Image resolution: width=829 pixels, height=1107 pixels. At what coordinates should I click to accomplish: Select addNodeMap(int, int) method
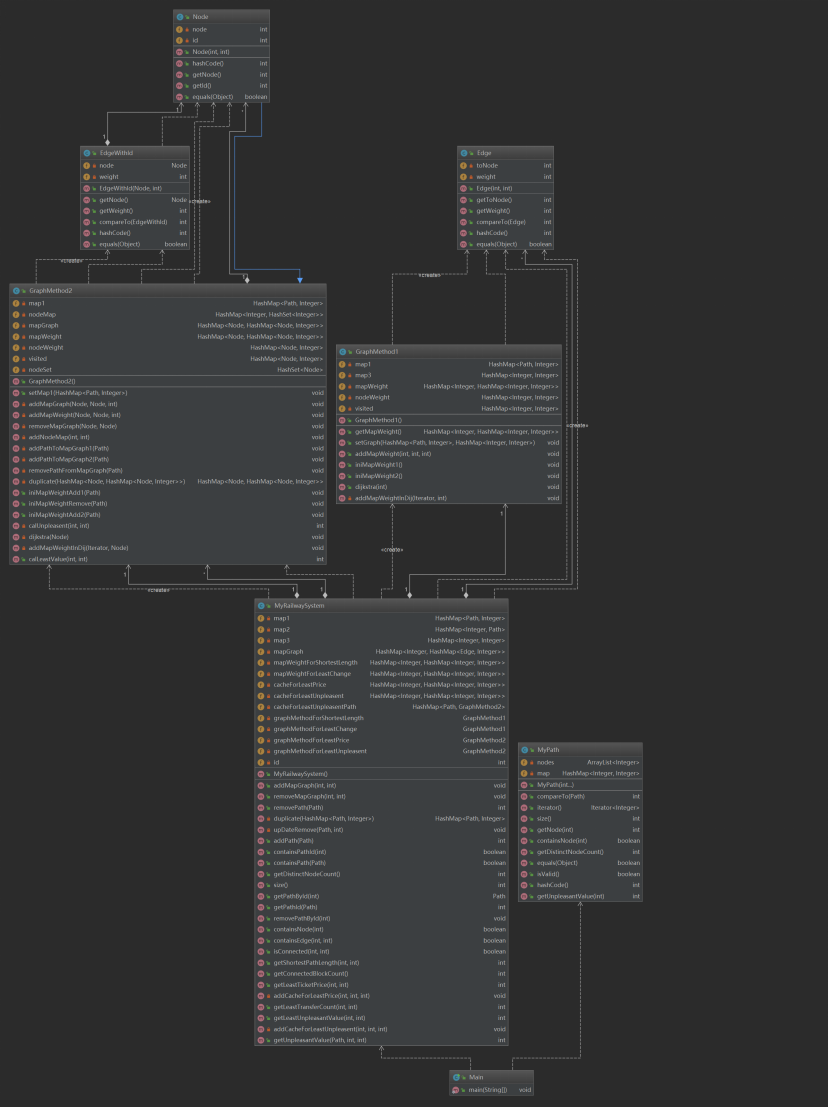168,437
